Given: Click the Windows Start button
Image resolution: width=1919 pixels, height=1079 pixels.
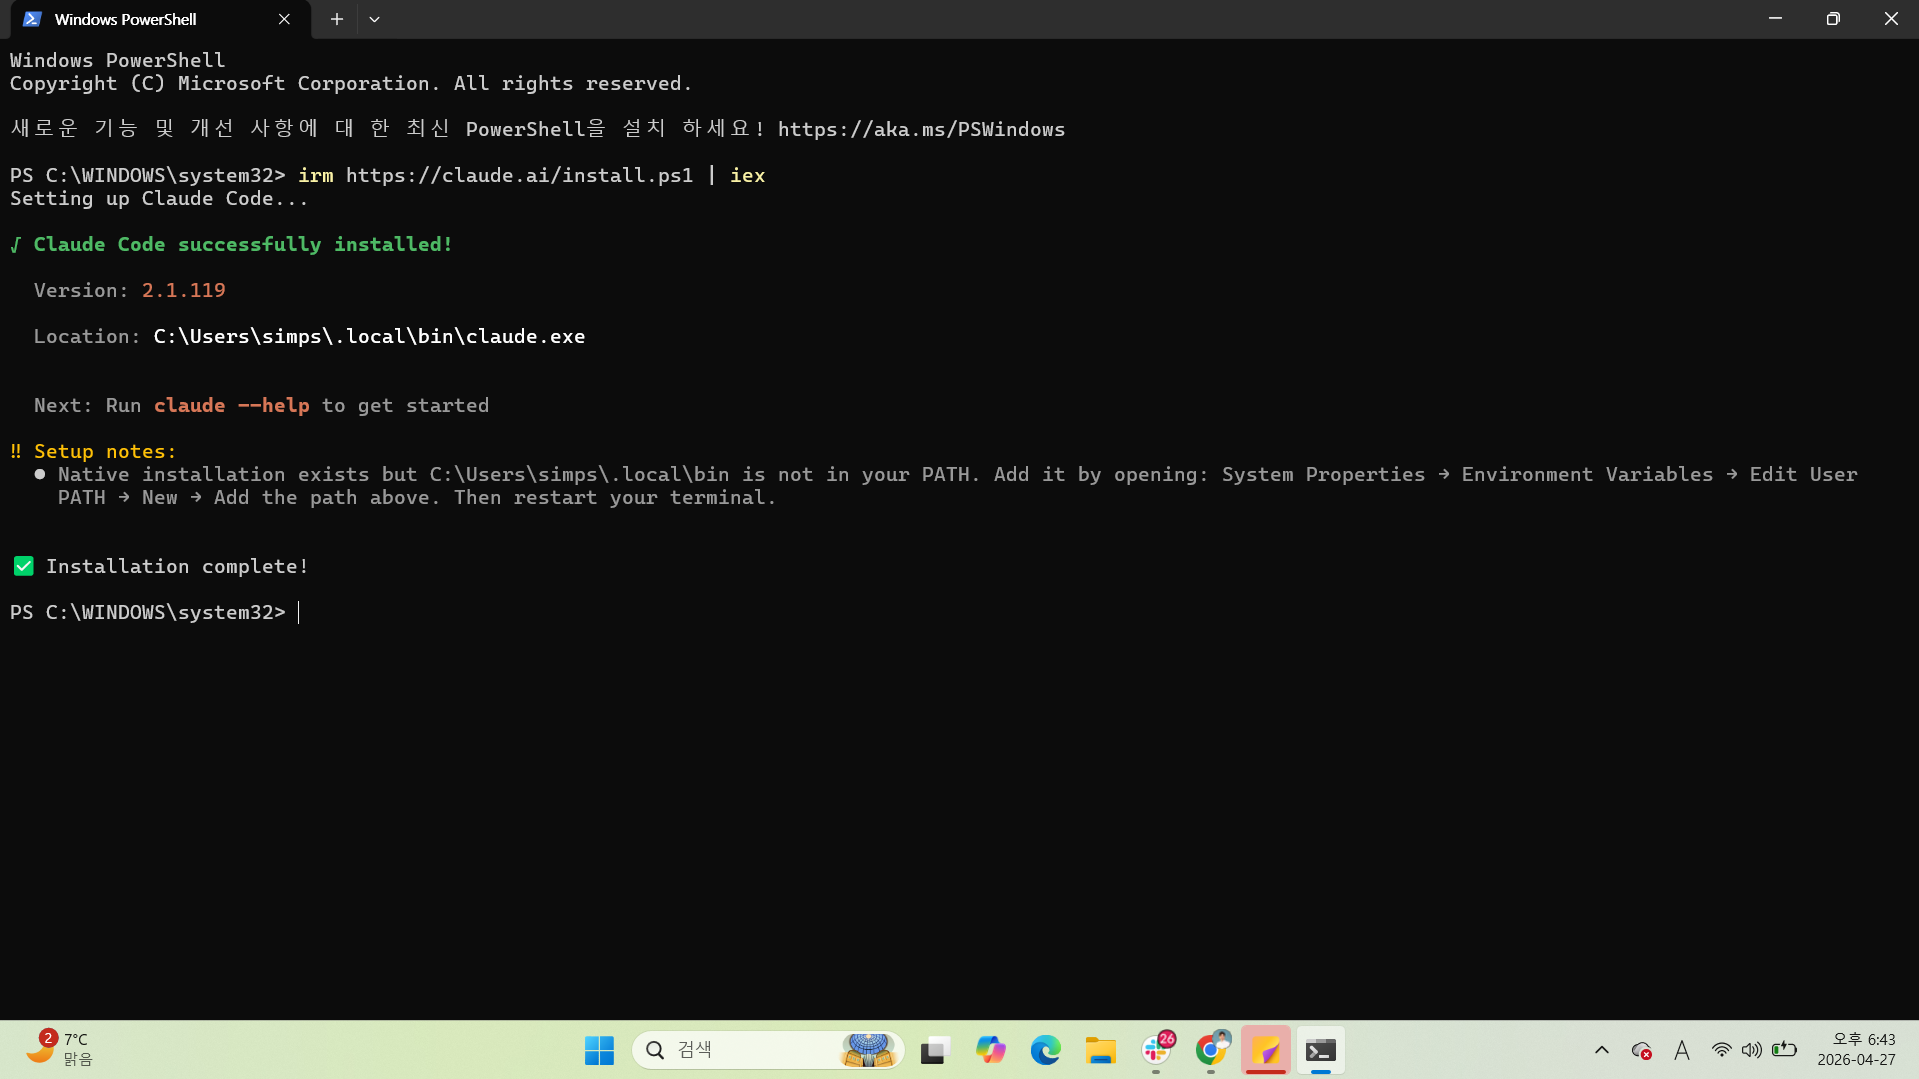Looking at the screenshot, I should coord(599,1050).
